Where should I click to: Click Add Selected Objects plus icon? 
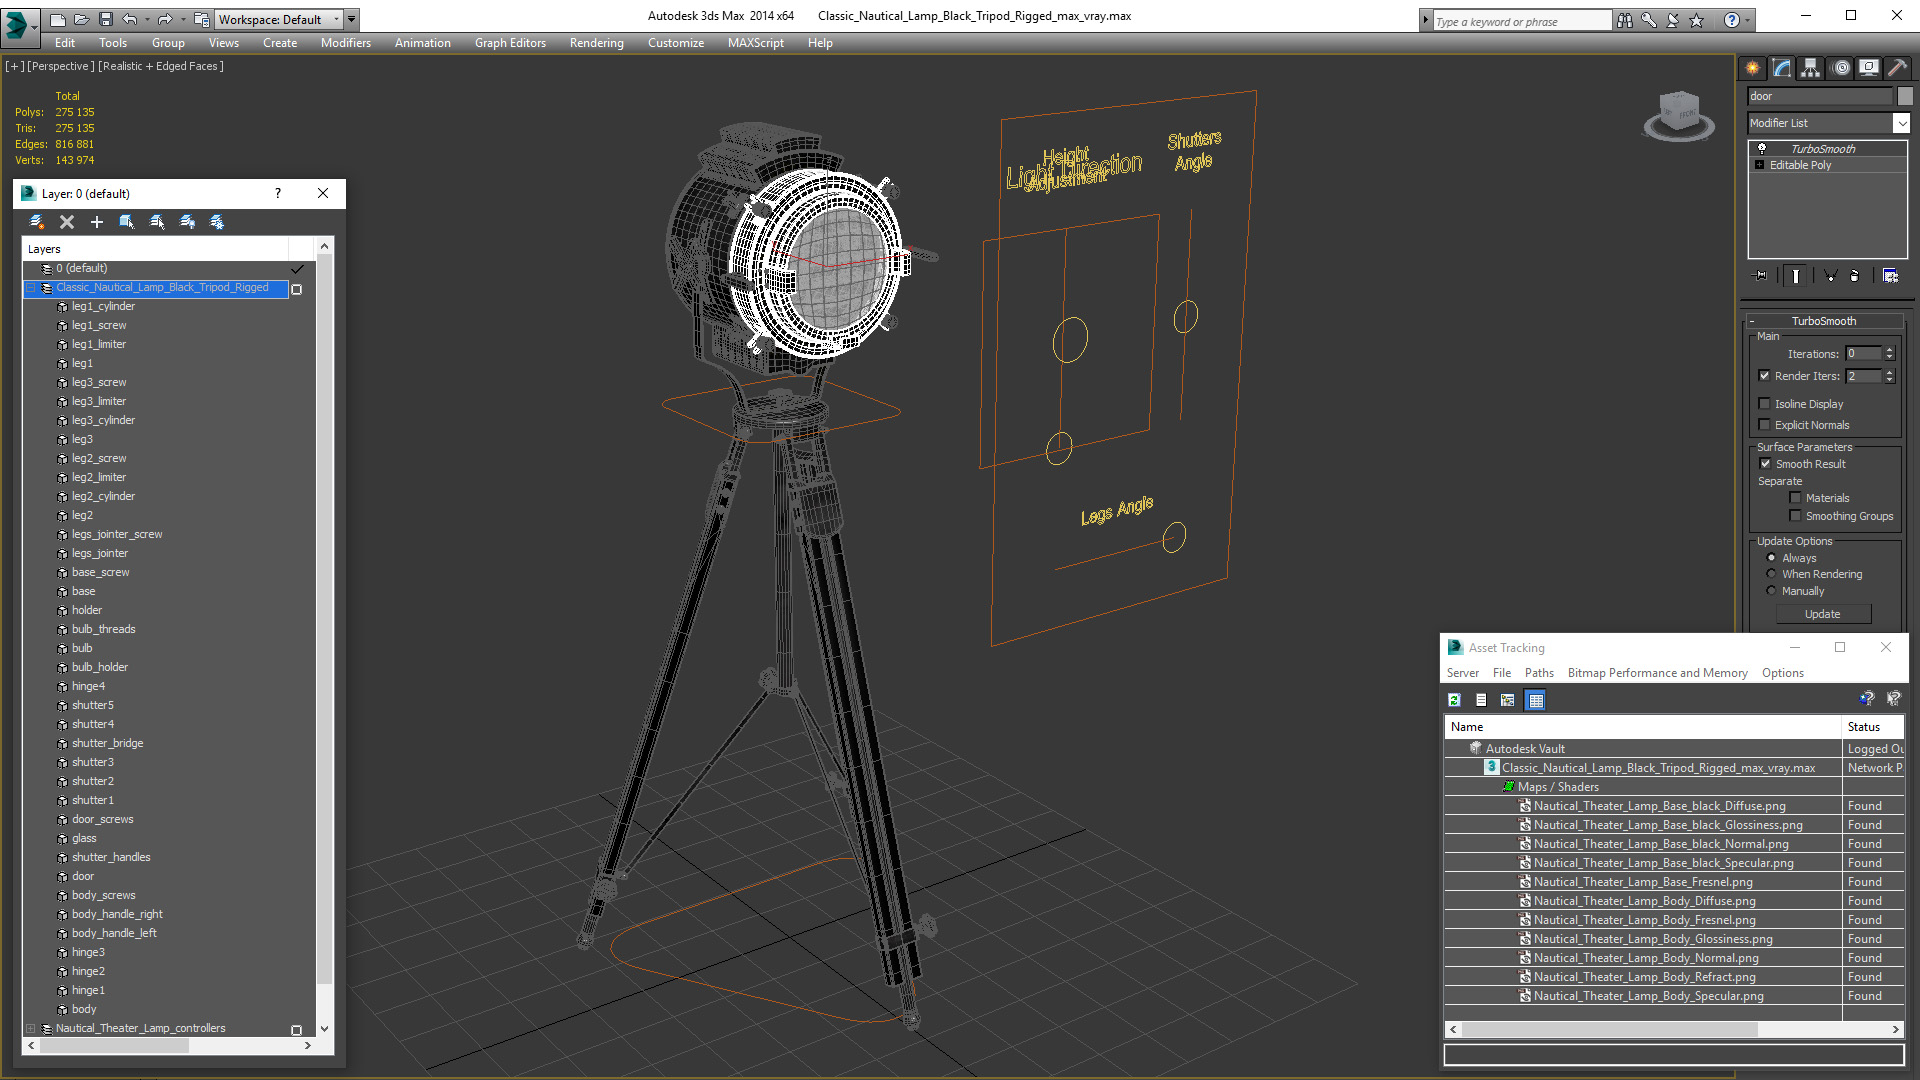(97, 222)
